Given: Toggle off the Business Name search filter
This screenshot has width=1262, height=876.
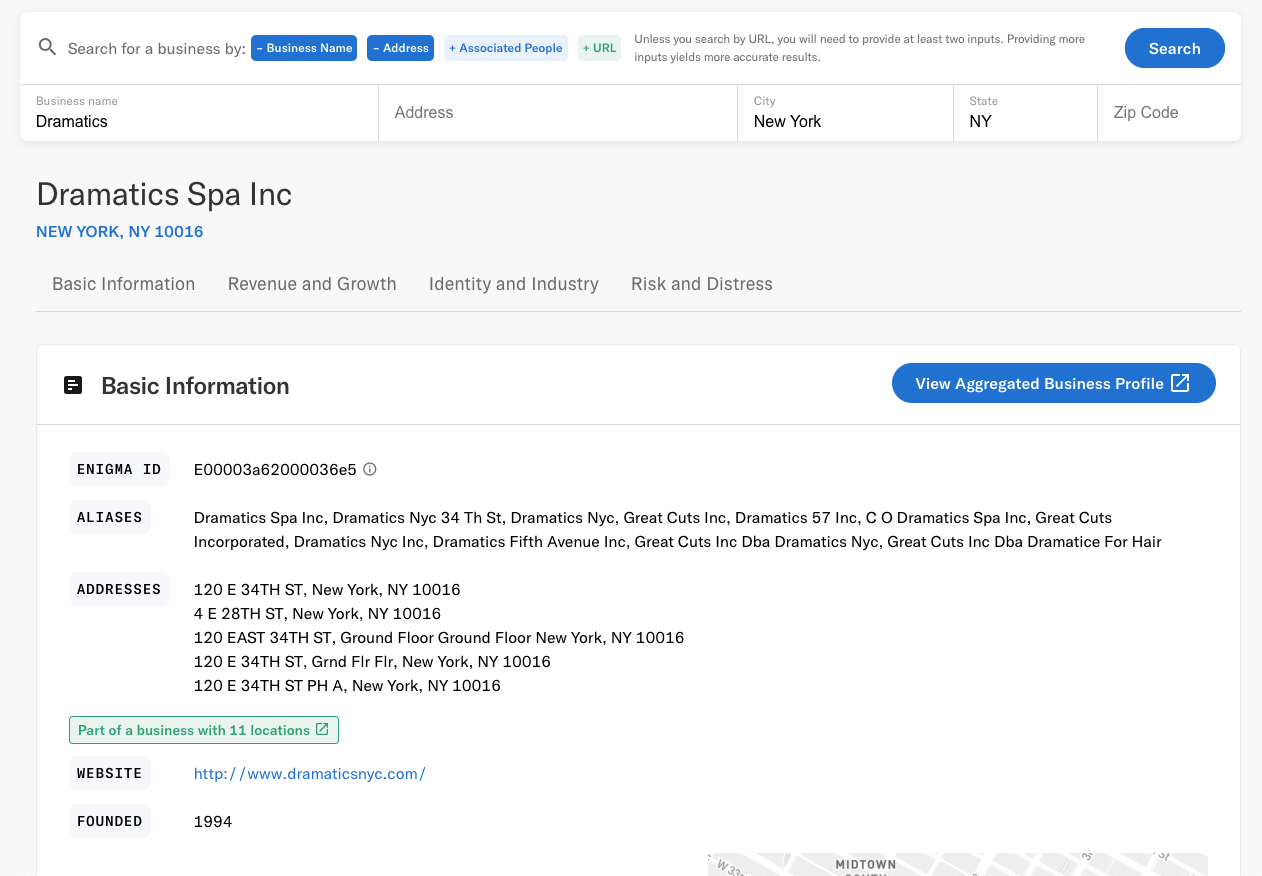Looking at the screenshot, I should pos(303,47).
